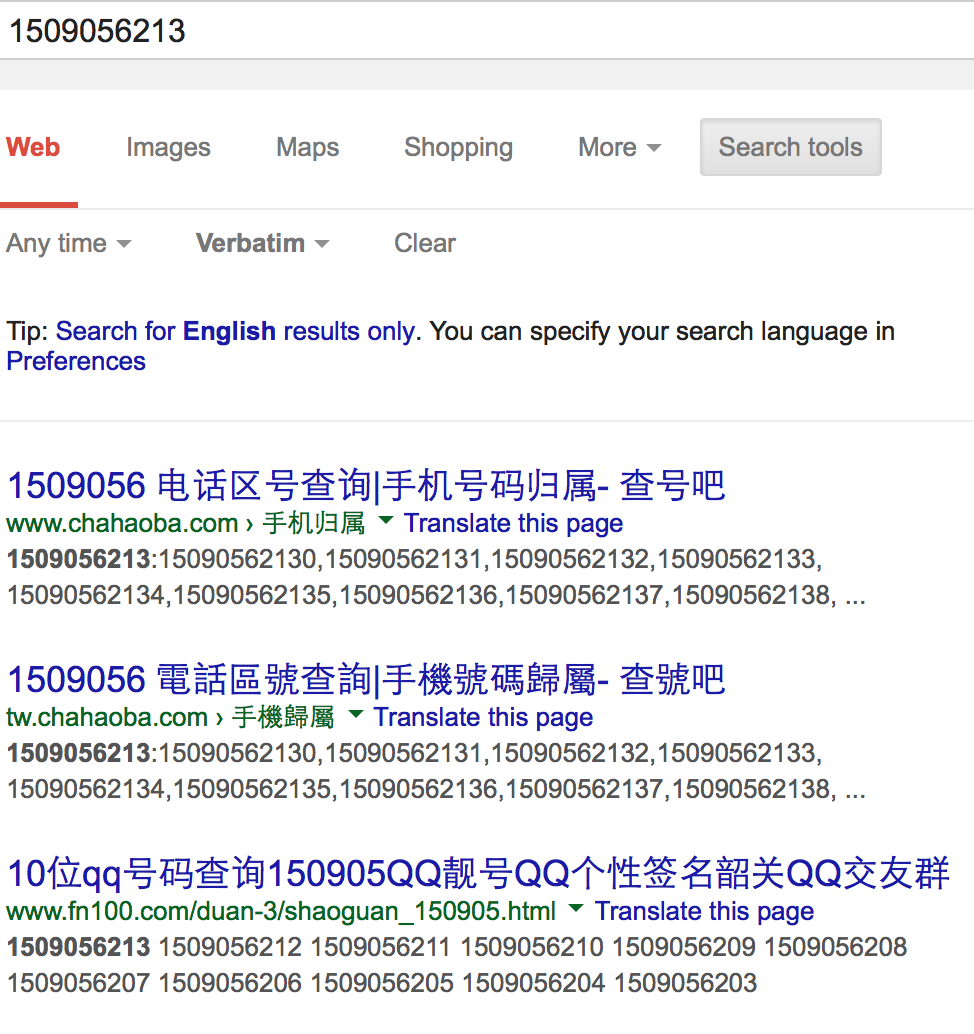Switch to the Images tab
Screen dimensions: 974x1034
tap(168, 148)
